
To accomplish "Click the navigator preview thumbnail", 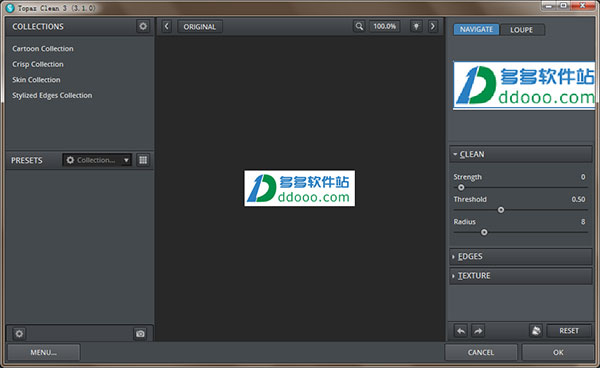I will tap(524, 86).
